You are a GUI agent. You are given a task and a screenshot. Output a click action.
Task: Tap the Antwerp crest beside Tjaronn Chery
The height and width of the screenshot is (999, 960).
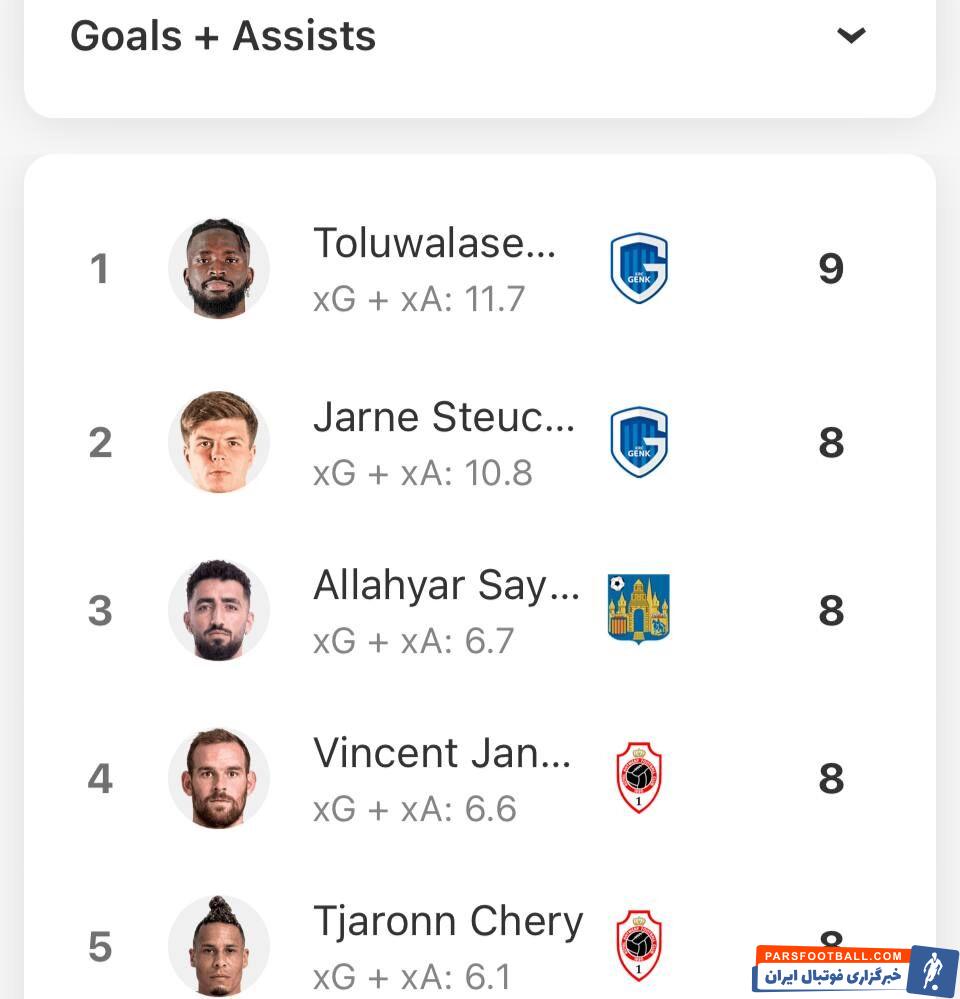pos(639,945)
